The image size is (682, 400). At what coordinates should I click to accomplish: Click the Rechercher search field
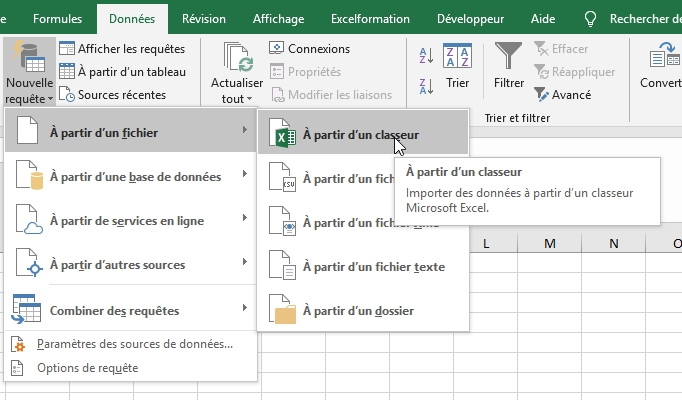tap(645, 19)
